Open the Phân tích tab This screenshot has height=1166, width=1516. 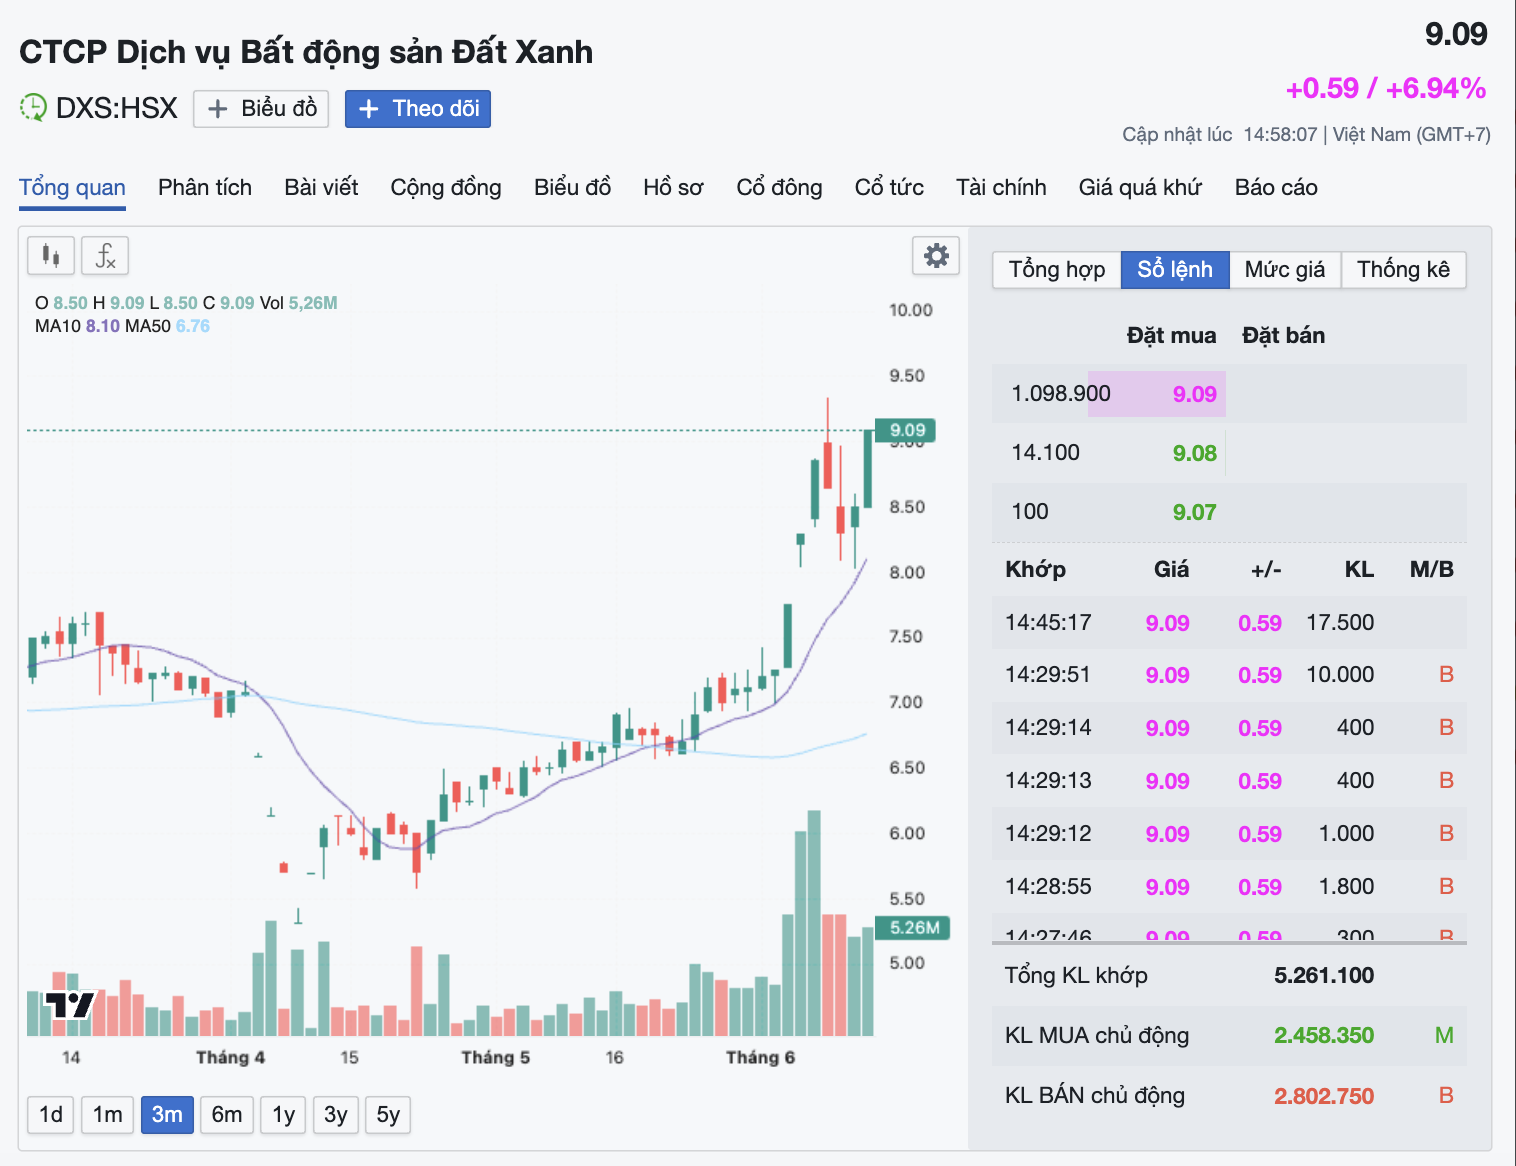point(205,188)
